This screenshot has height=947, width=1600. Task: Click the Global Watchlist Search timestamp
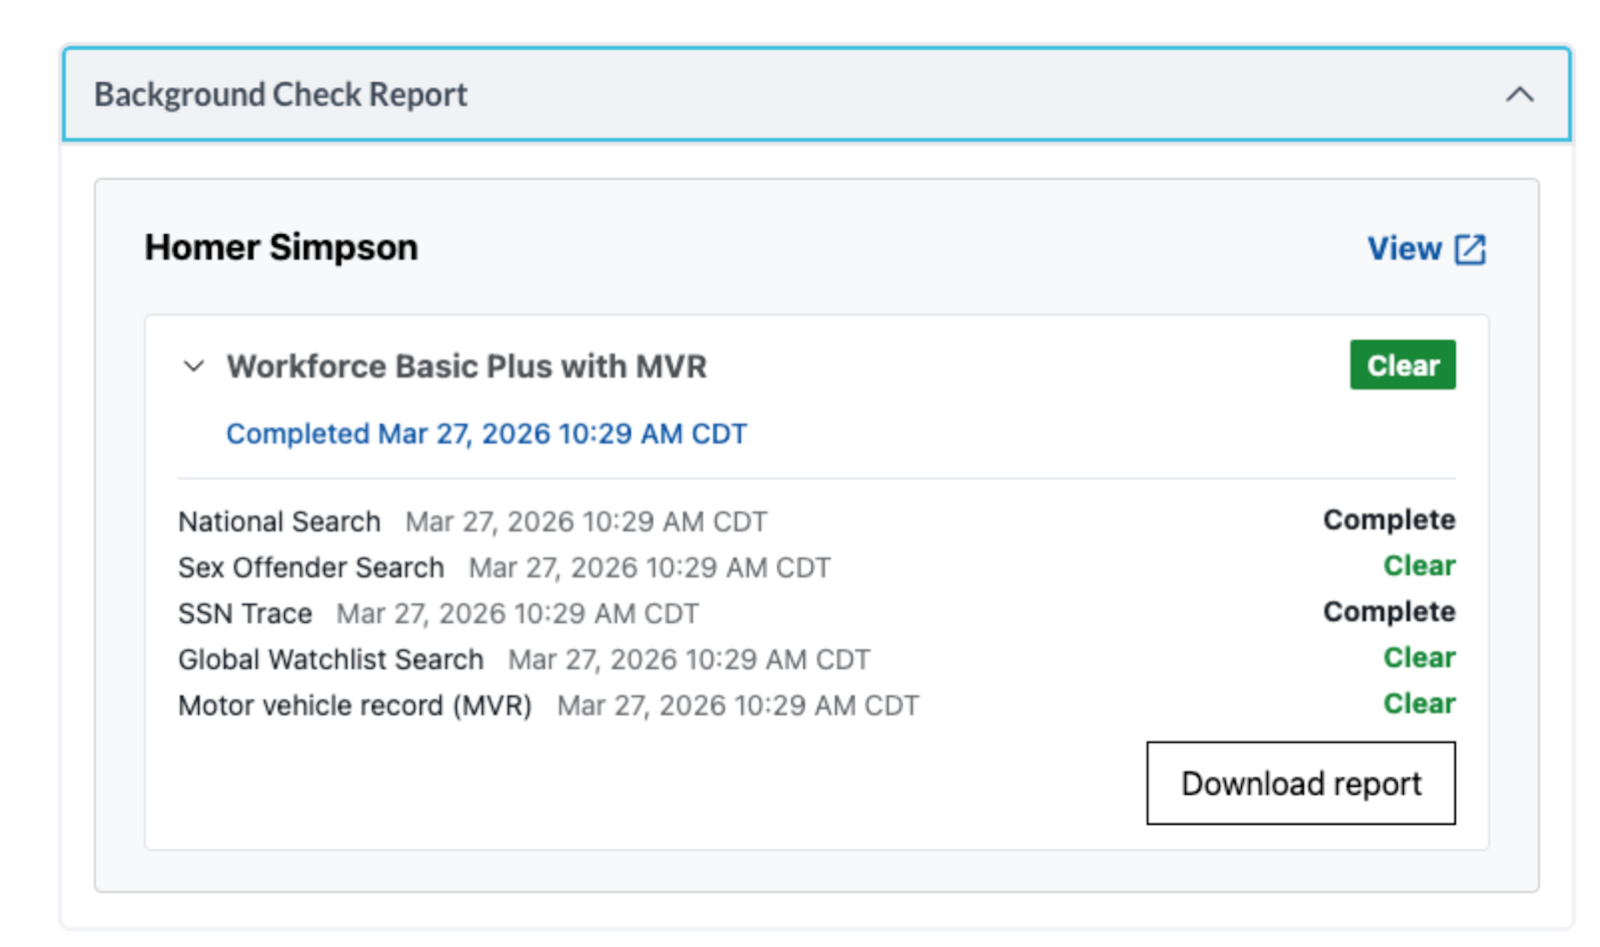pyautogui.click(x=689, y=659)
